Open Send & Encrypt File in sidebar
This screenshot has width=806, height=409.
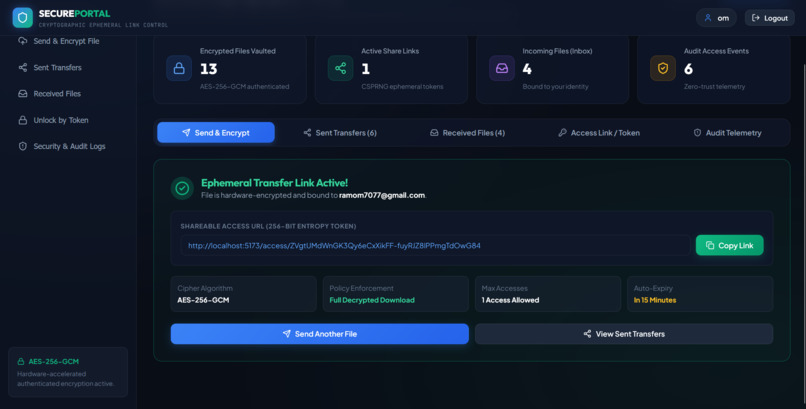click(68, 41)
